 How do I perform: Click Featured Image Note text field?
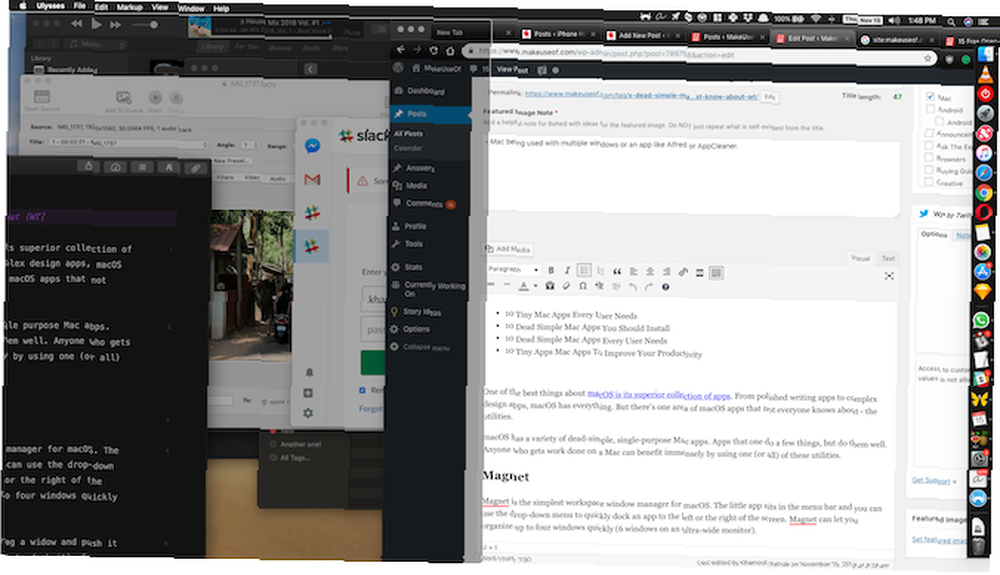click(x=692, y=175)
